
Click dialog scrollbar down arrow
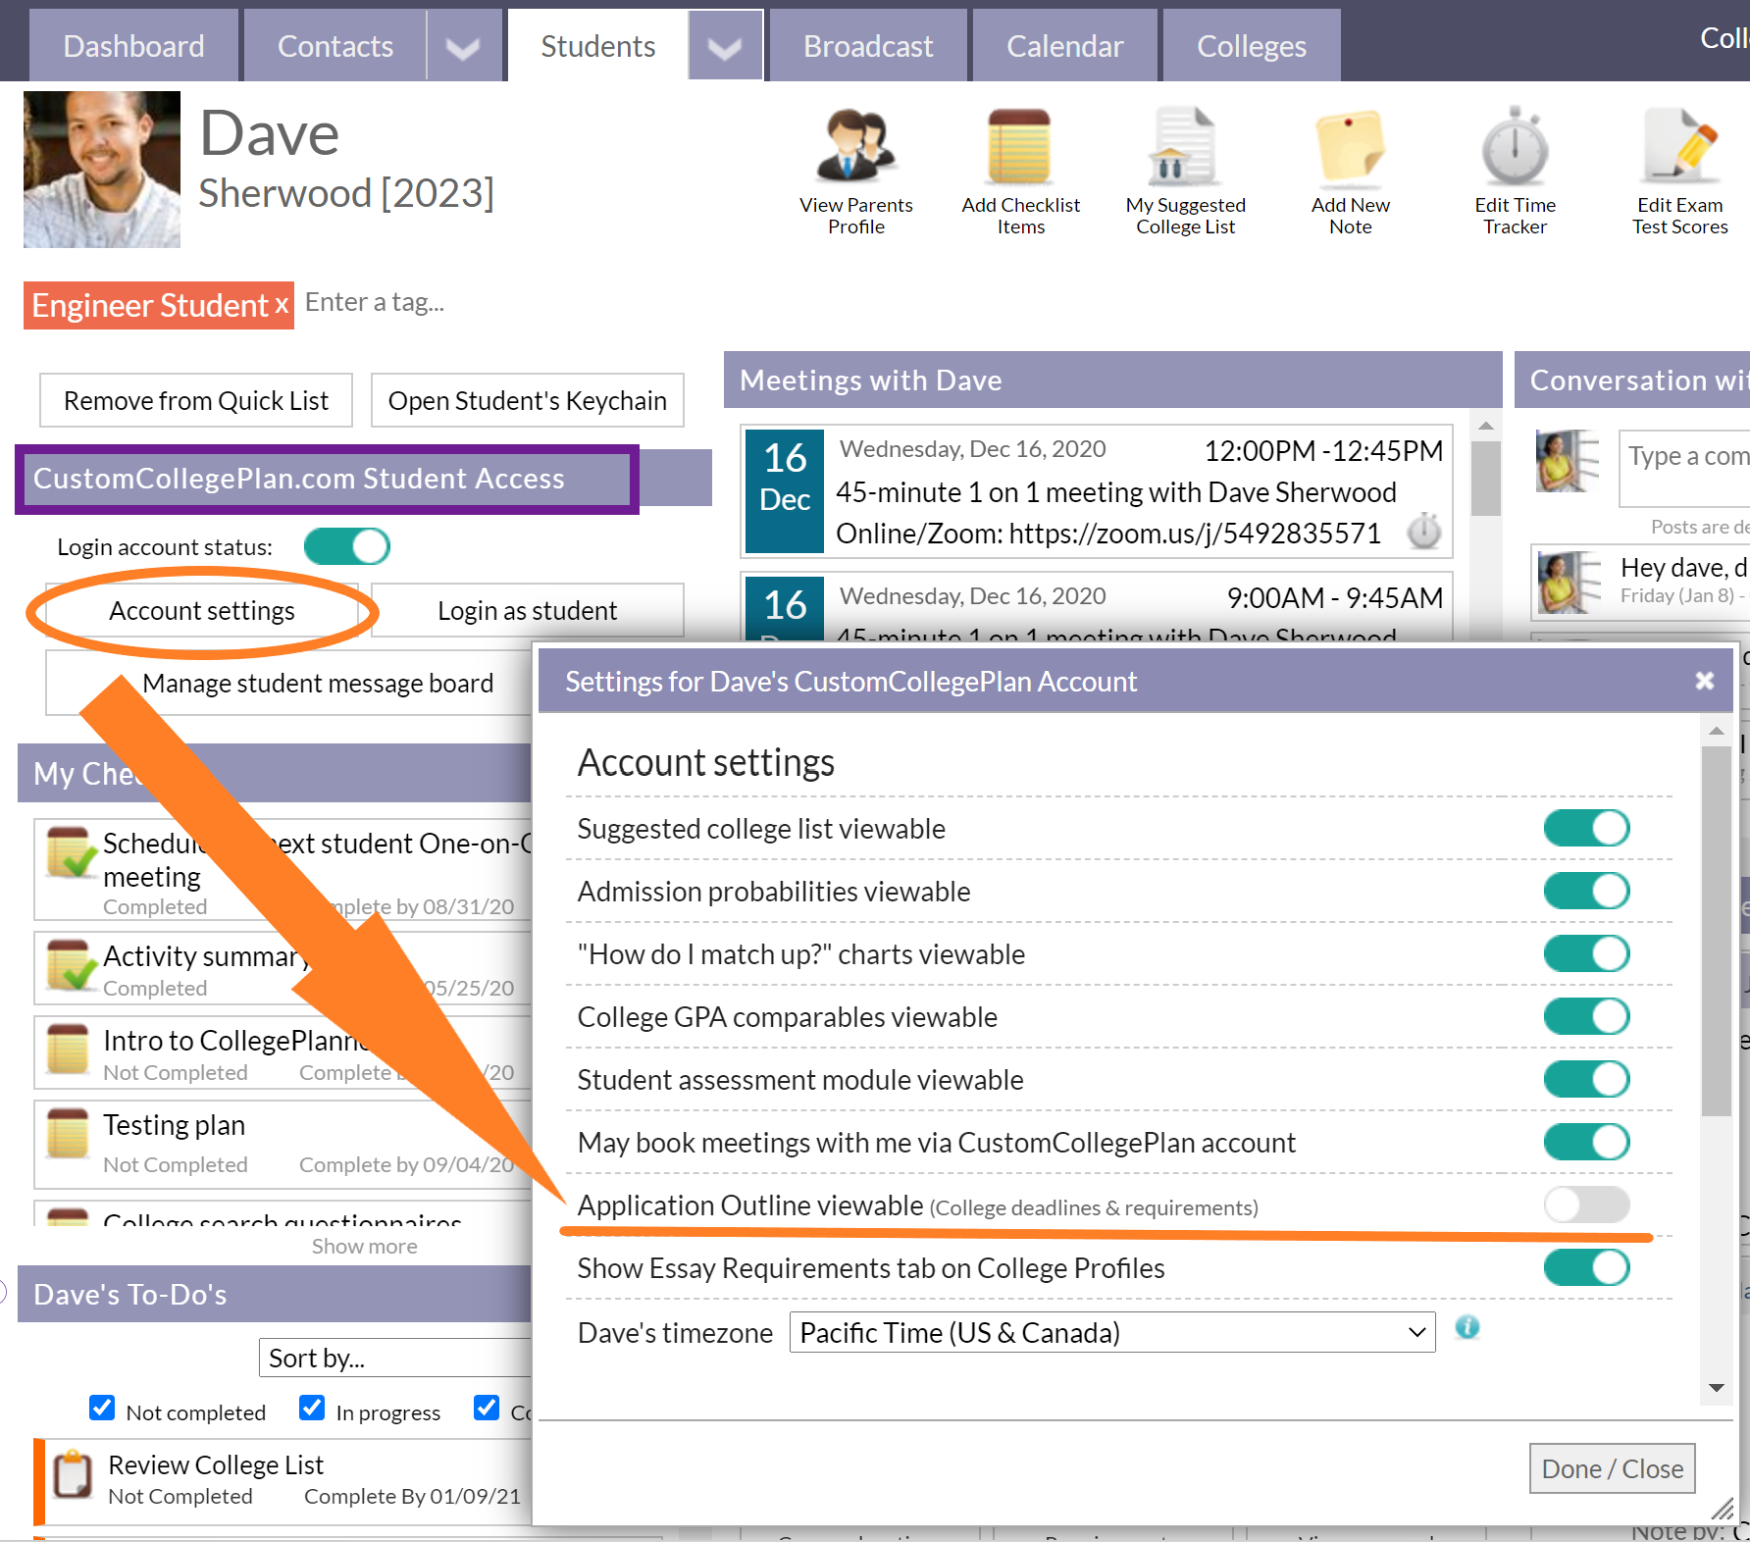click(x=1716, y=1387)
